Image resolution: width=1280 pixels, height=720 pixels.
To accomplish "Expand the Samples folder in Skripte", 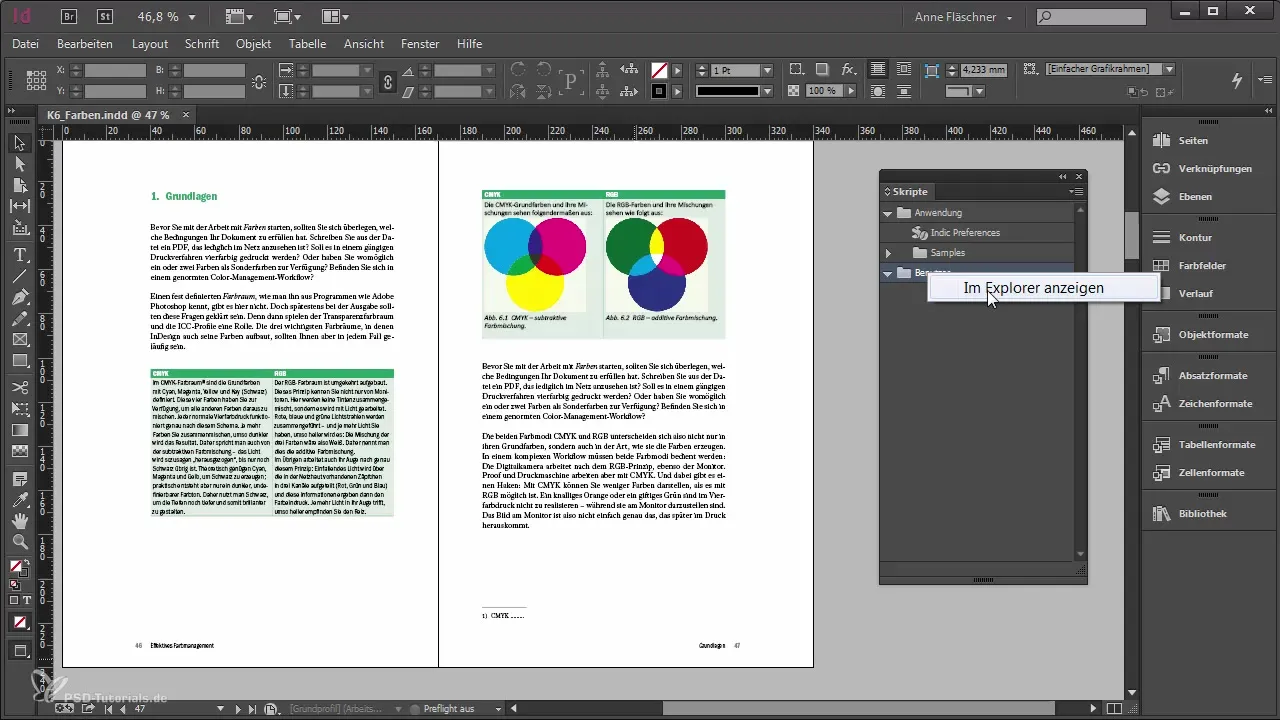I will coord(888,253).
